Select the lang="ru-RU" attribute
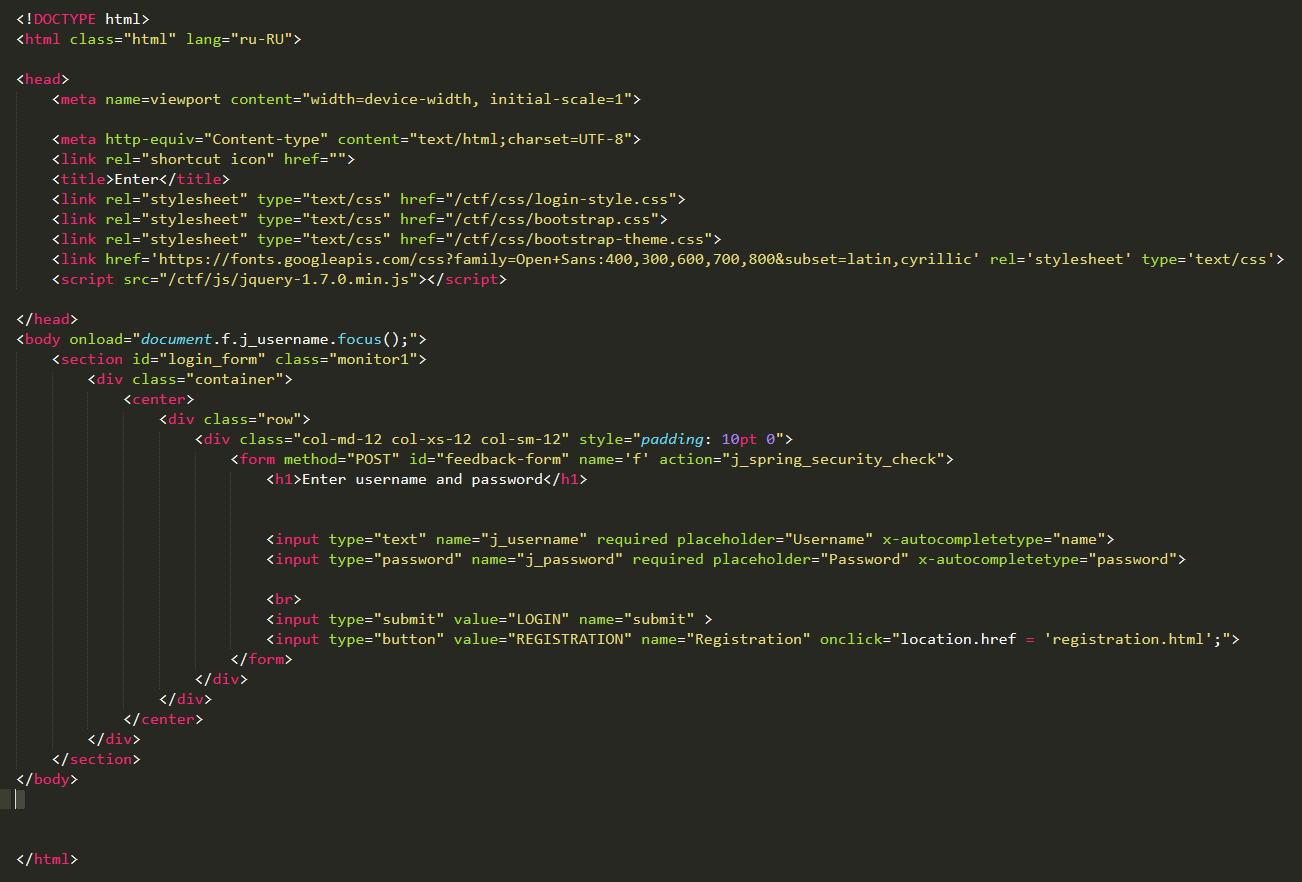This screenshot has width=1302, height=882. pyautogui.click(x=239, y=39)
